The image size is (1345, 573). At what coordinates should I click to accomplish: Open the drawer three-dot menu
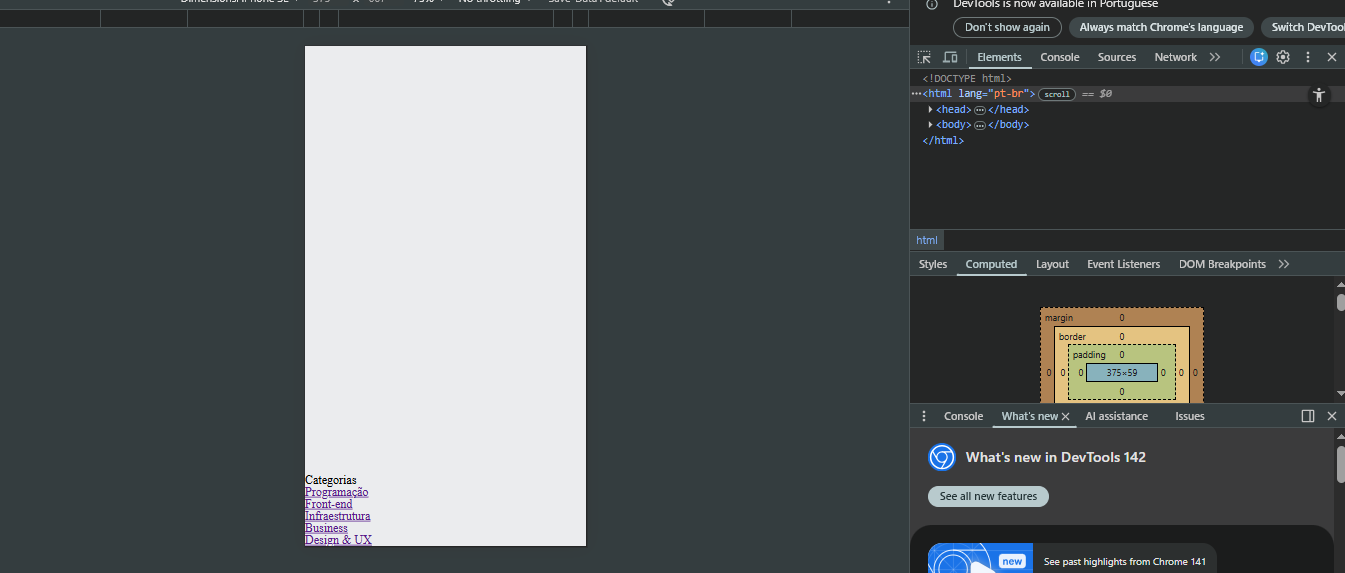pos(924,416)
